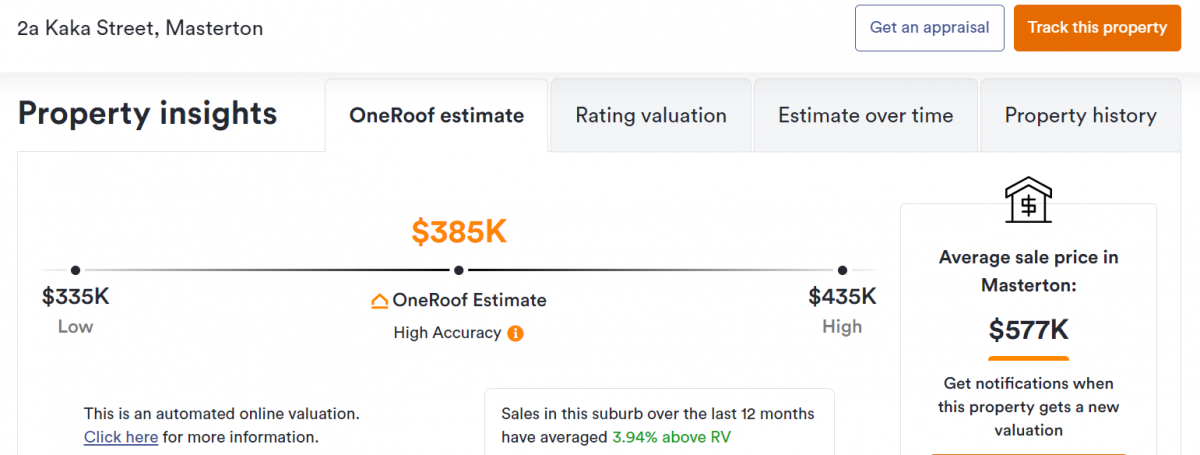Click the OneRoof logo beside Estimate label
The height and width of the screenshot is (455, 1200).
(380, 300)
